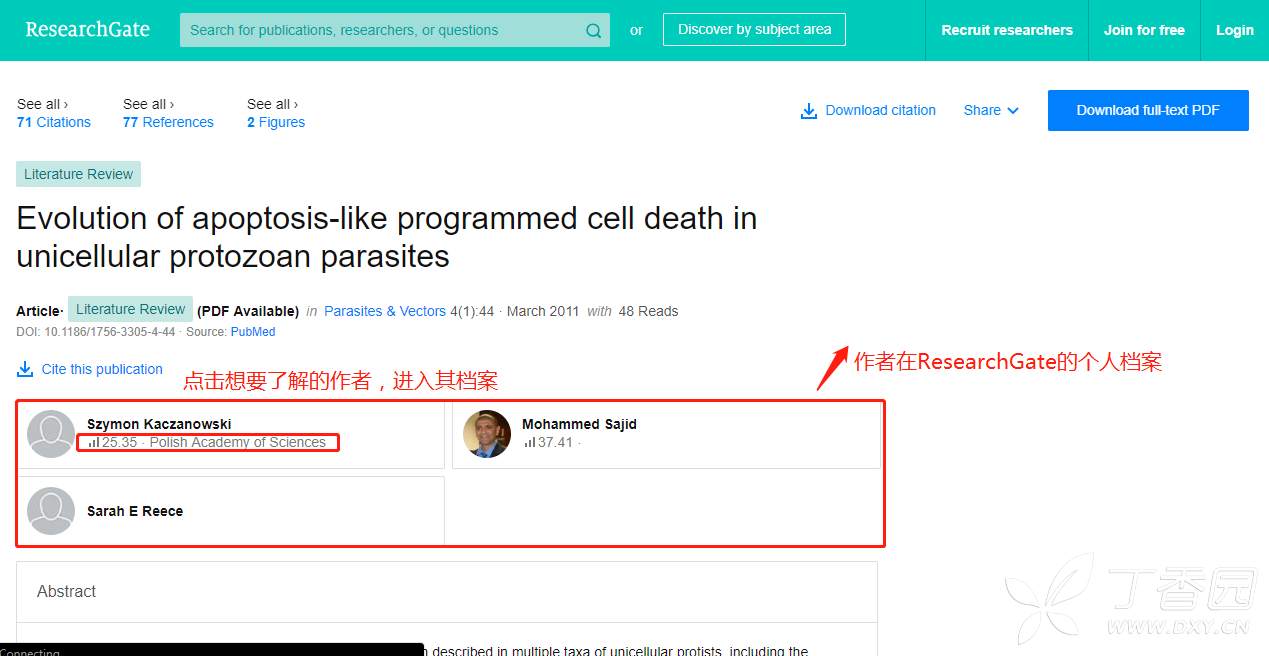Click the Cite this publication icon
Screen dimensions: 1269x656
click(25, 370)
